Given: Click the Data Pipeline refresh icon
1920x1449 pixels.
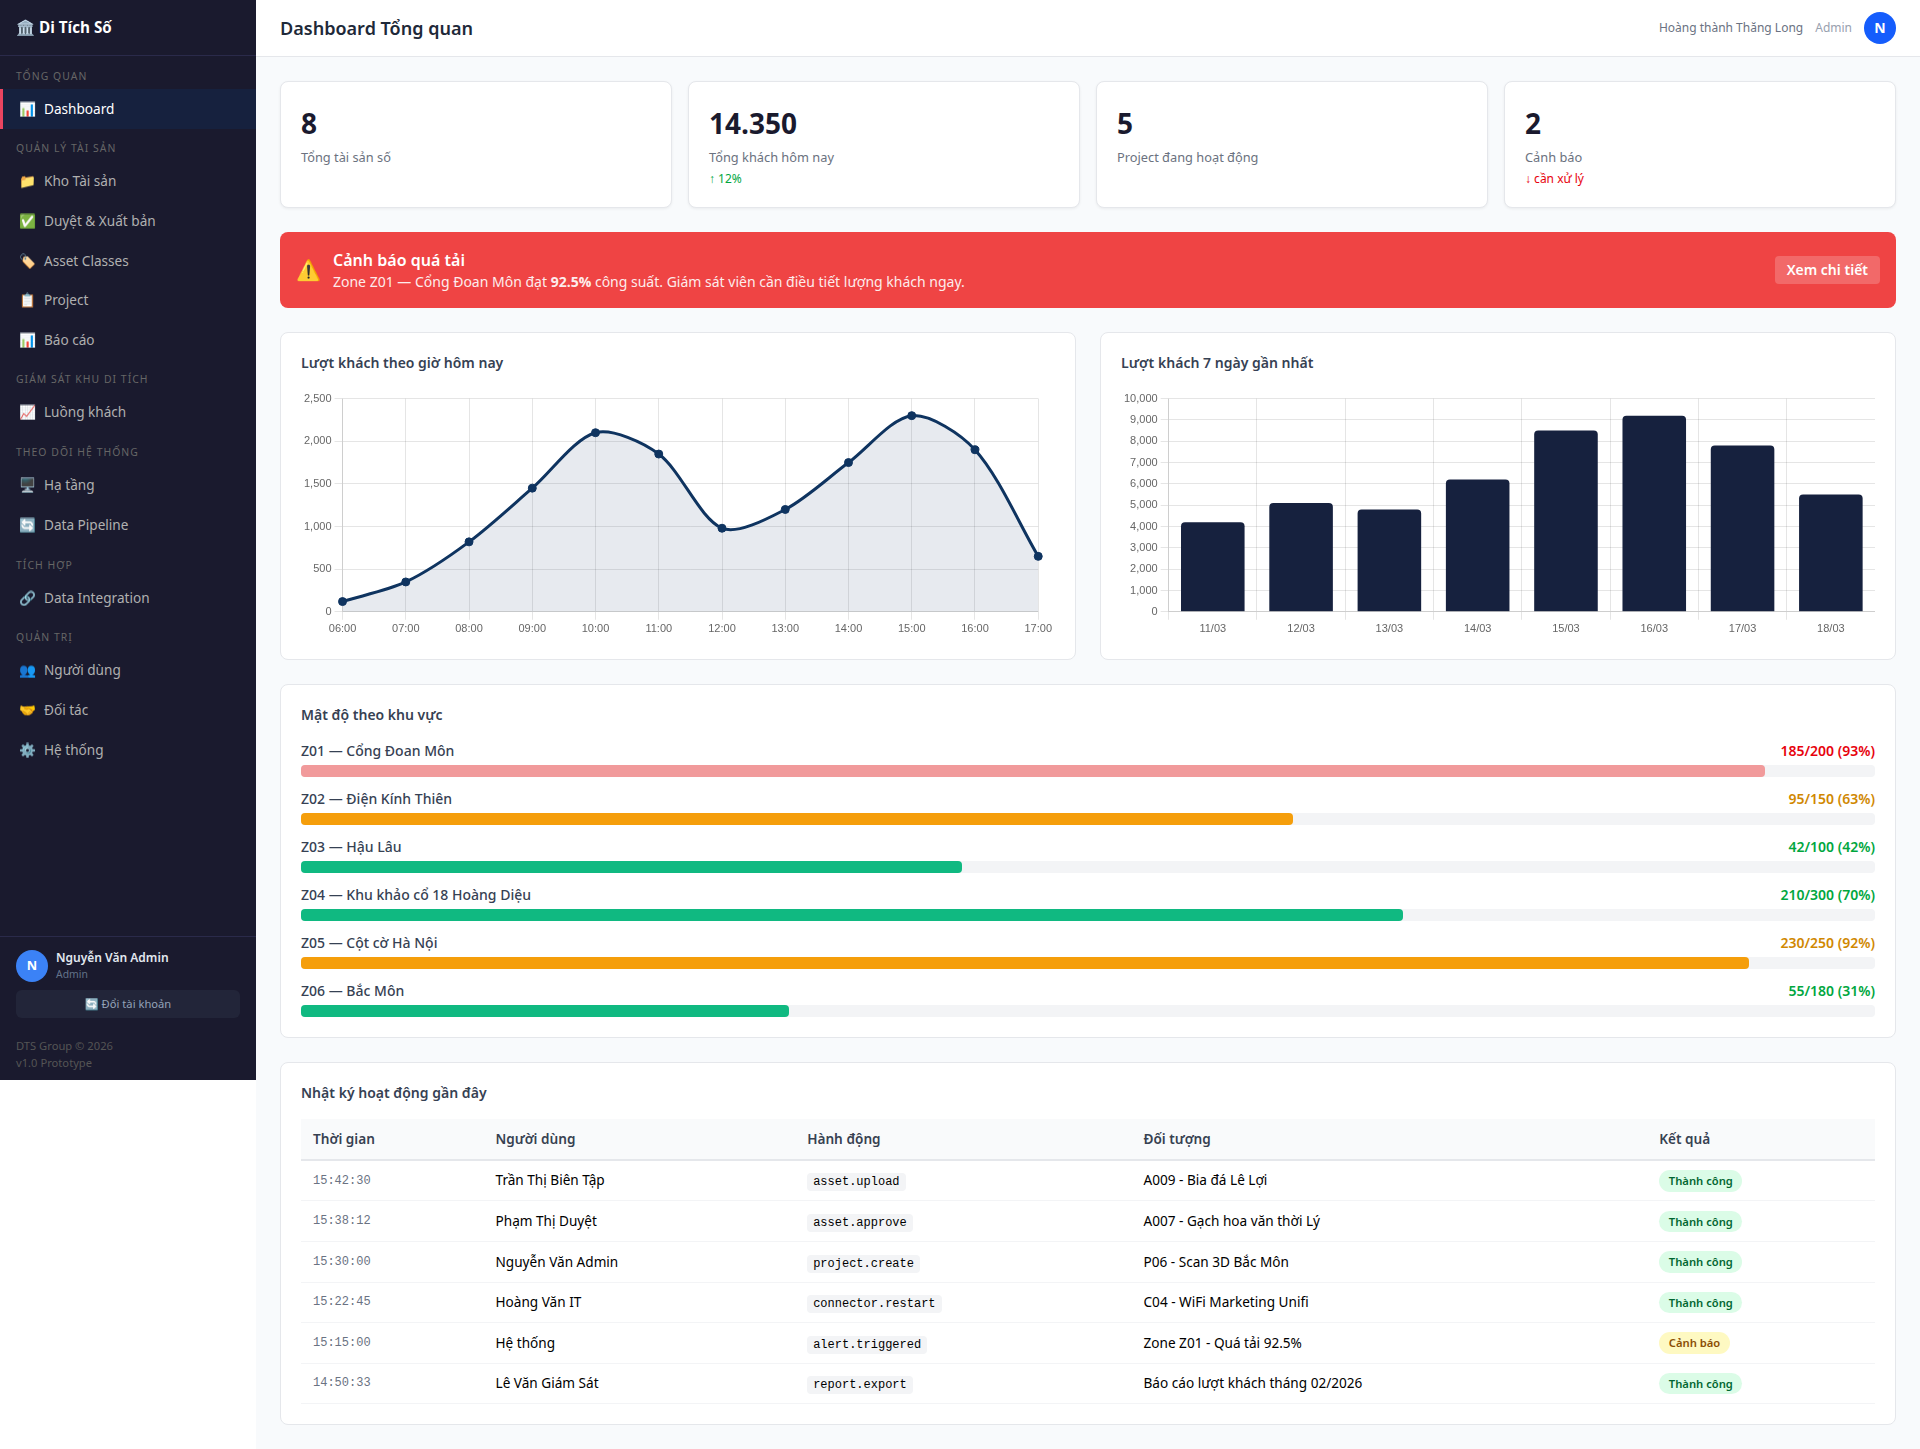Looking at the screenshot, I should pyautogui.click(x=27, y=525).
